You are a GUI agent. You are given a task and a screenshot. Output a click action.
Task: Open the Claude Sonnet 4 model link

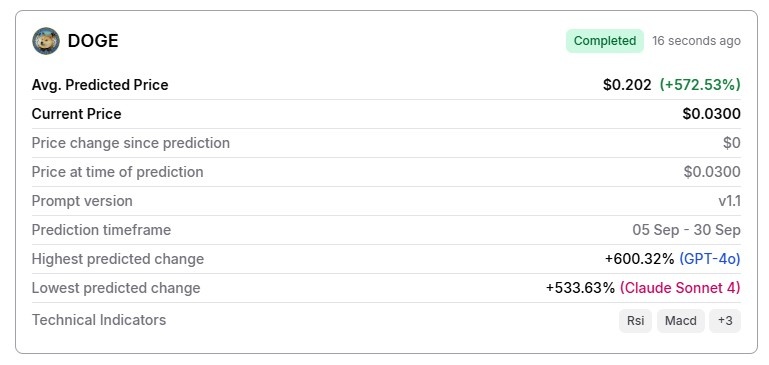(680, 287)
